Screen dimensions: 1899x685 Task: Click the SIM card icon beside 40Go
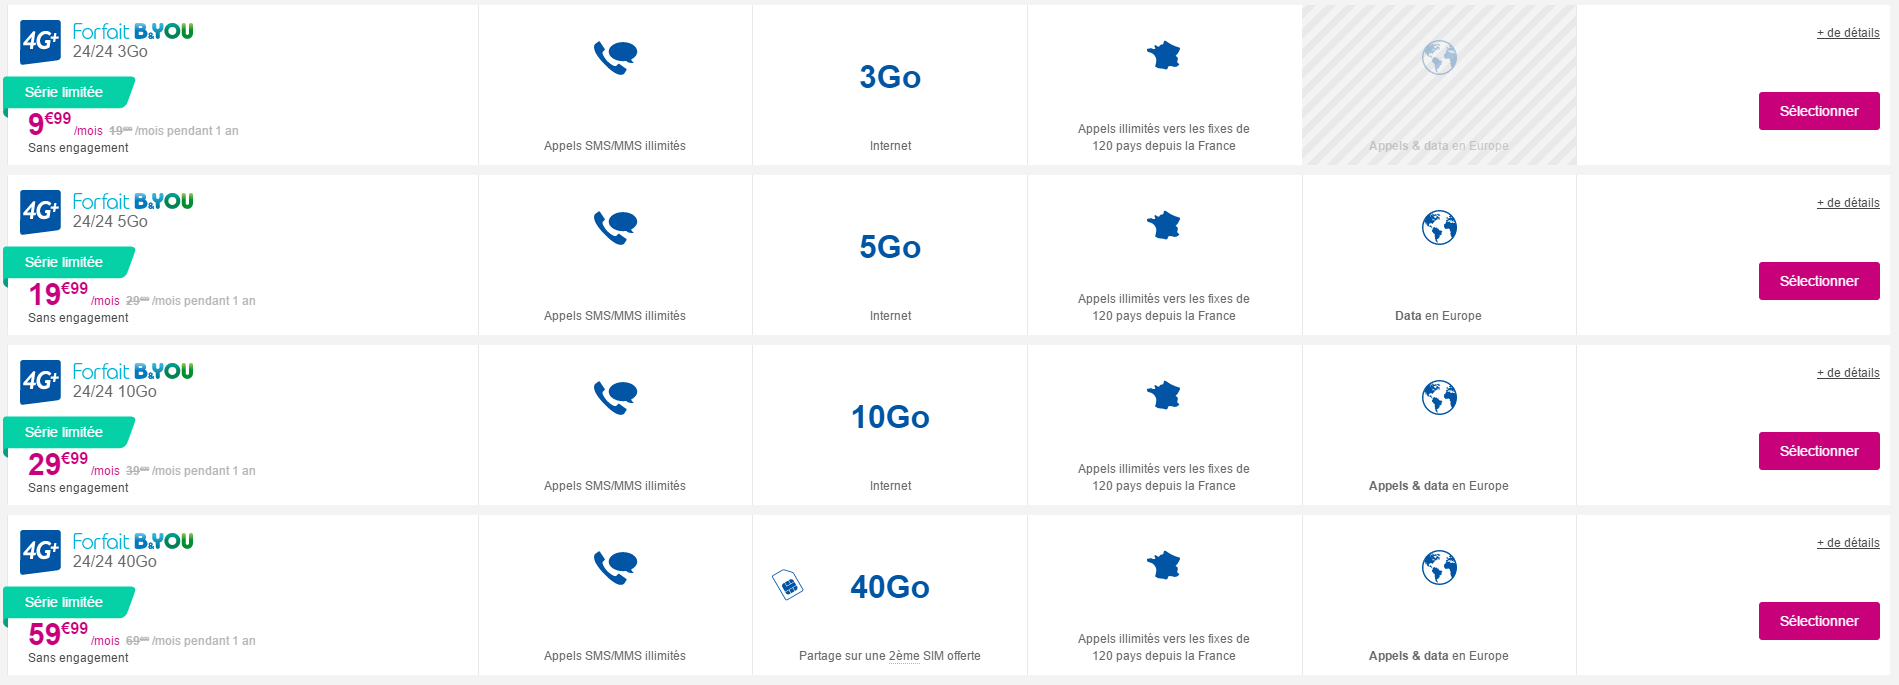coord(788,584)
